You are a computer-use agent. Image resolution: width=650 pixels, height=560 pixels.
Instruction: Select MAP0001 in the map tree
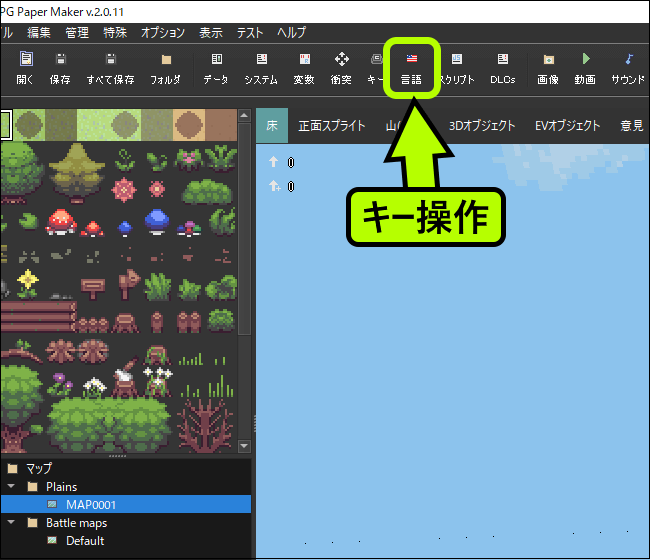pyautogui.click(x=91, y=505)
